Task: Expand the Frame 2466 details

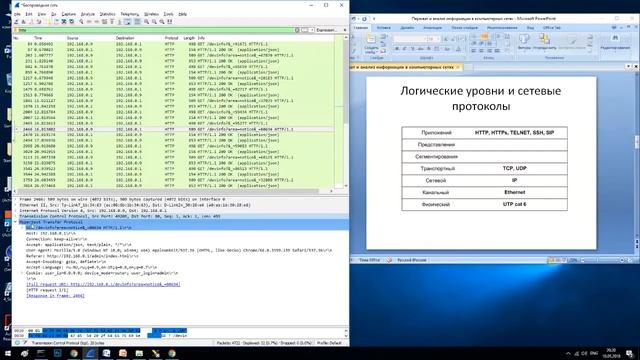Action: point(16,199)
